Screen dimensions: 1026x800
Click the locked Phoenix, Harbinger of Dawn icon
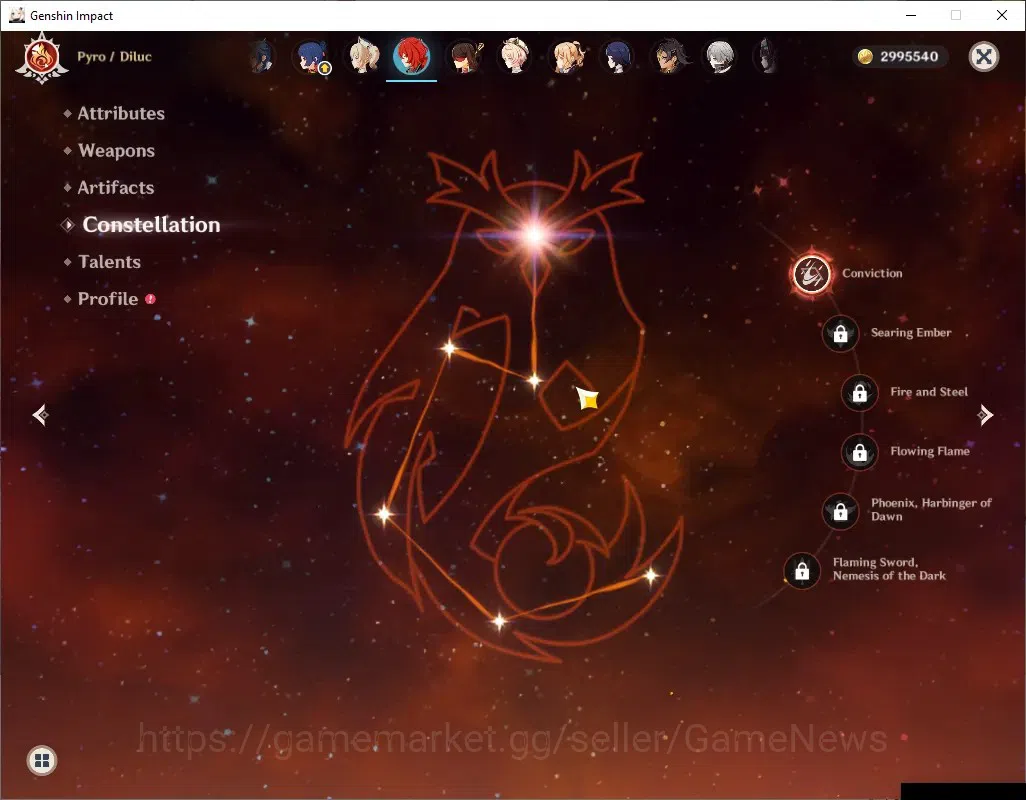pos(840,512)
